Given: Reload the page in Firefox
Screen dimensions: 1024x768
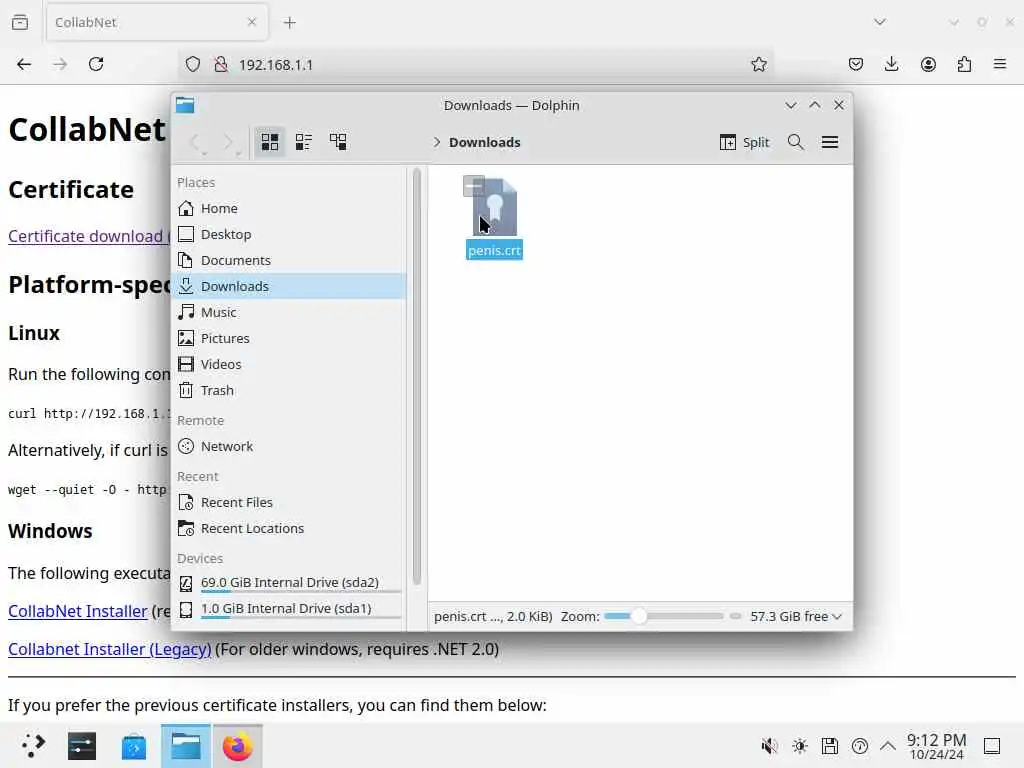Looking at the screenshot, I should coord(96,64).
